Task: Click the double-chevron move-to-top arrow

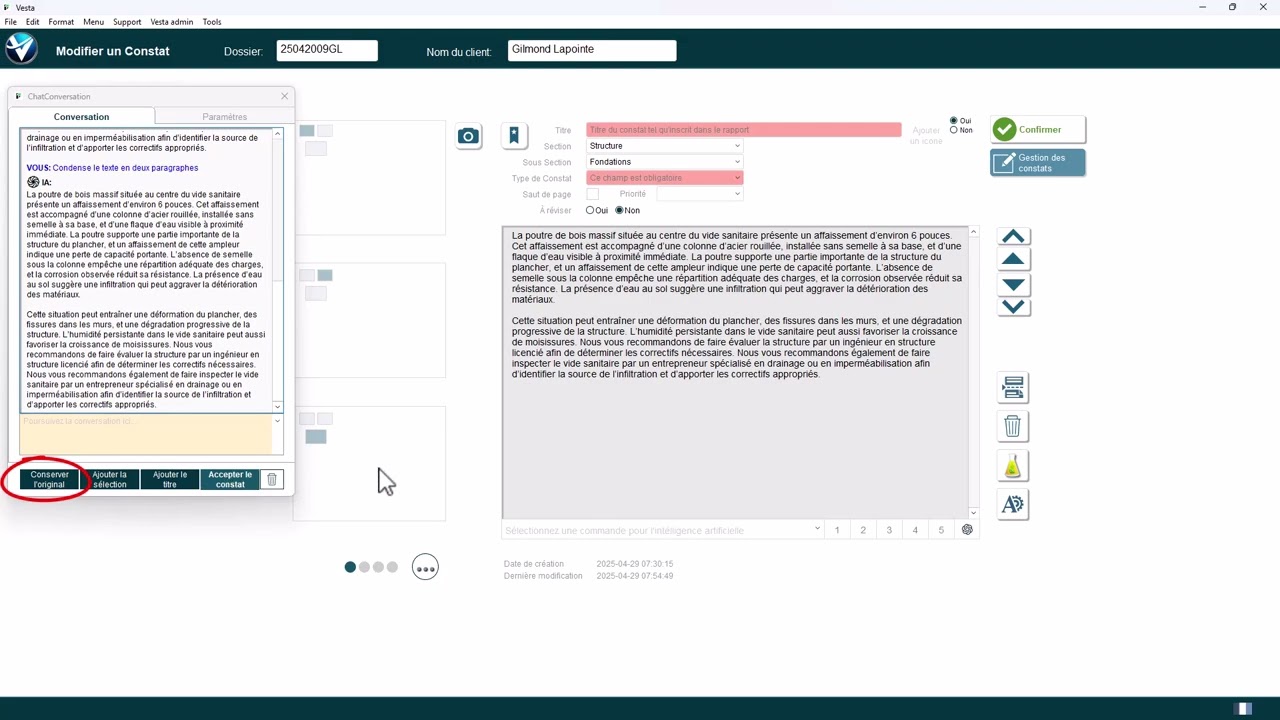Action: [x=1013, y=237]
